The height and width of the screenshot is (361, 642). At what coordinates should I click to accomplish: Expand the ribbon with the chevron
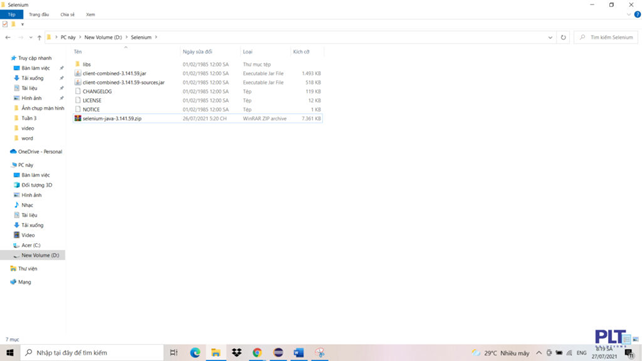(x=628, y=14)
